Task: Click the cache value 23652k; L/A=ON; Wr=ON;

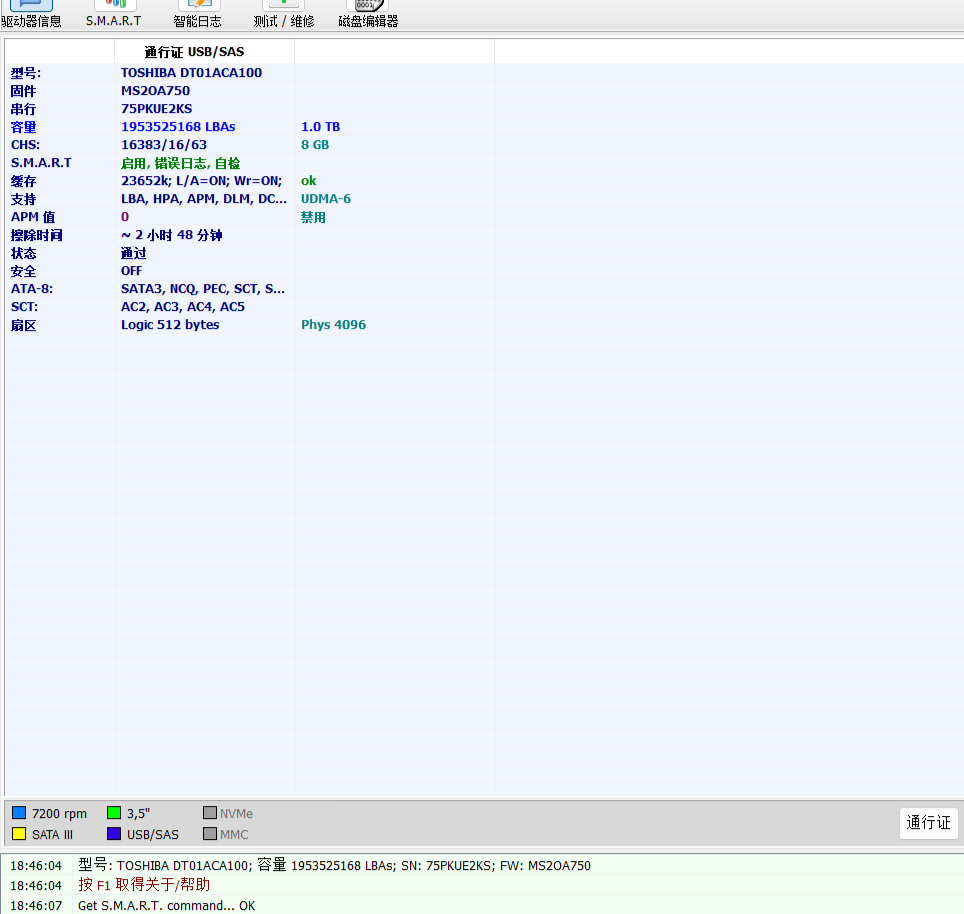Action: [202, 181]
